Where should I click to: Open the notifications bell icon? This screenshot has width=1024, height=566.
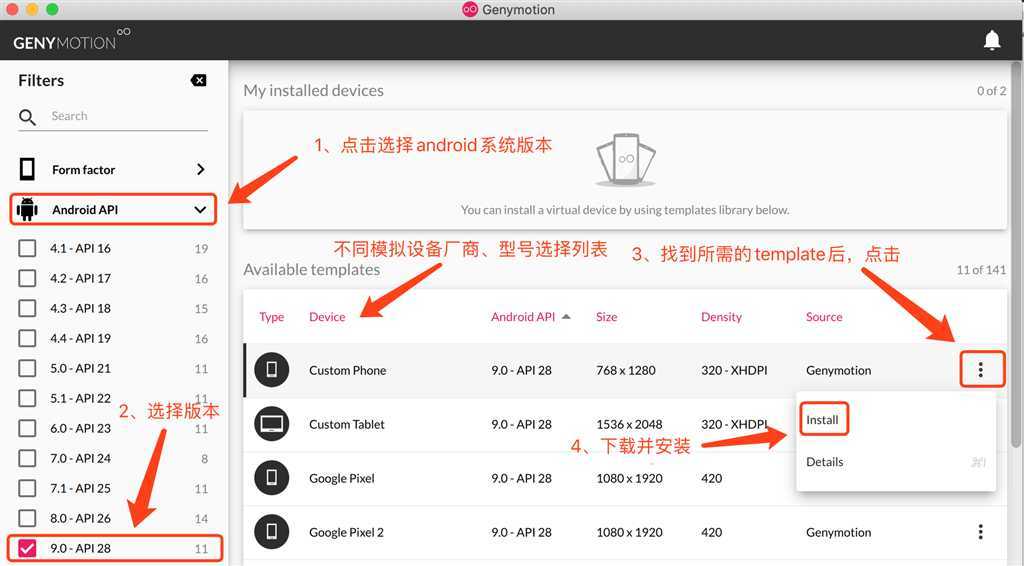pyautogui.click(x=992, y=40)
